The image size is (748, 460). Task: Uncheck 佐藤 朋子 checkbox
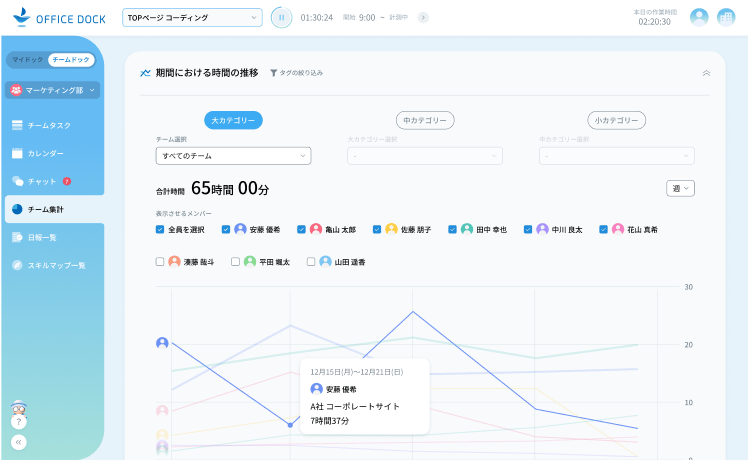377,230
